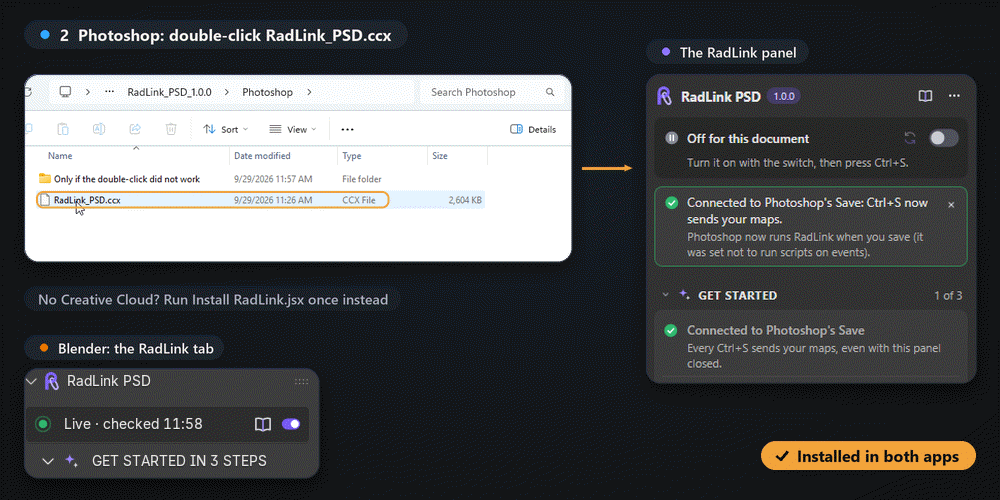The image size is (1000, 500).
Task: Collapse the RadLink PSD panel in Blender
Action: click(32, 381)
